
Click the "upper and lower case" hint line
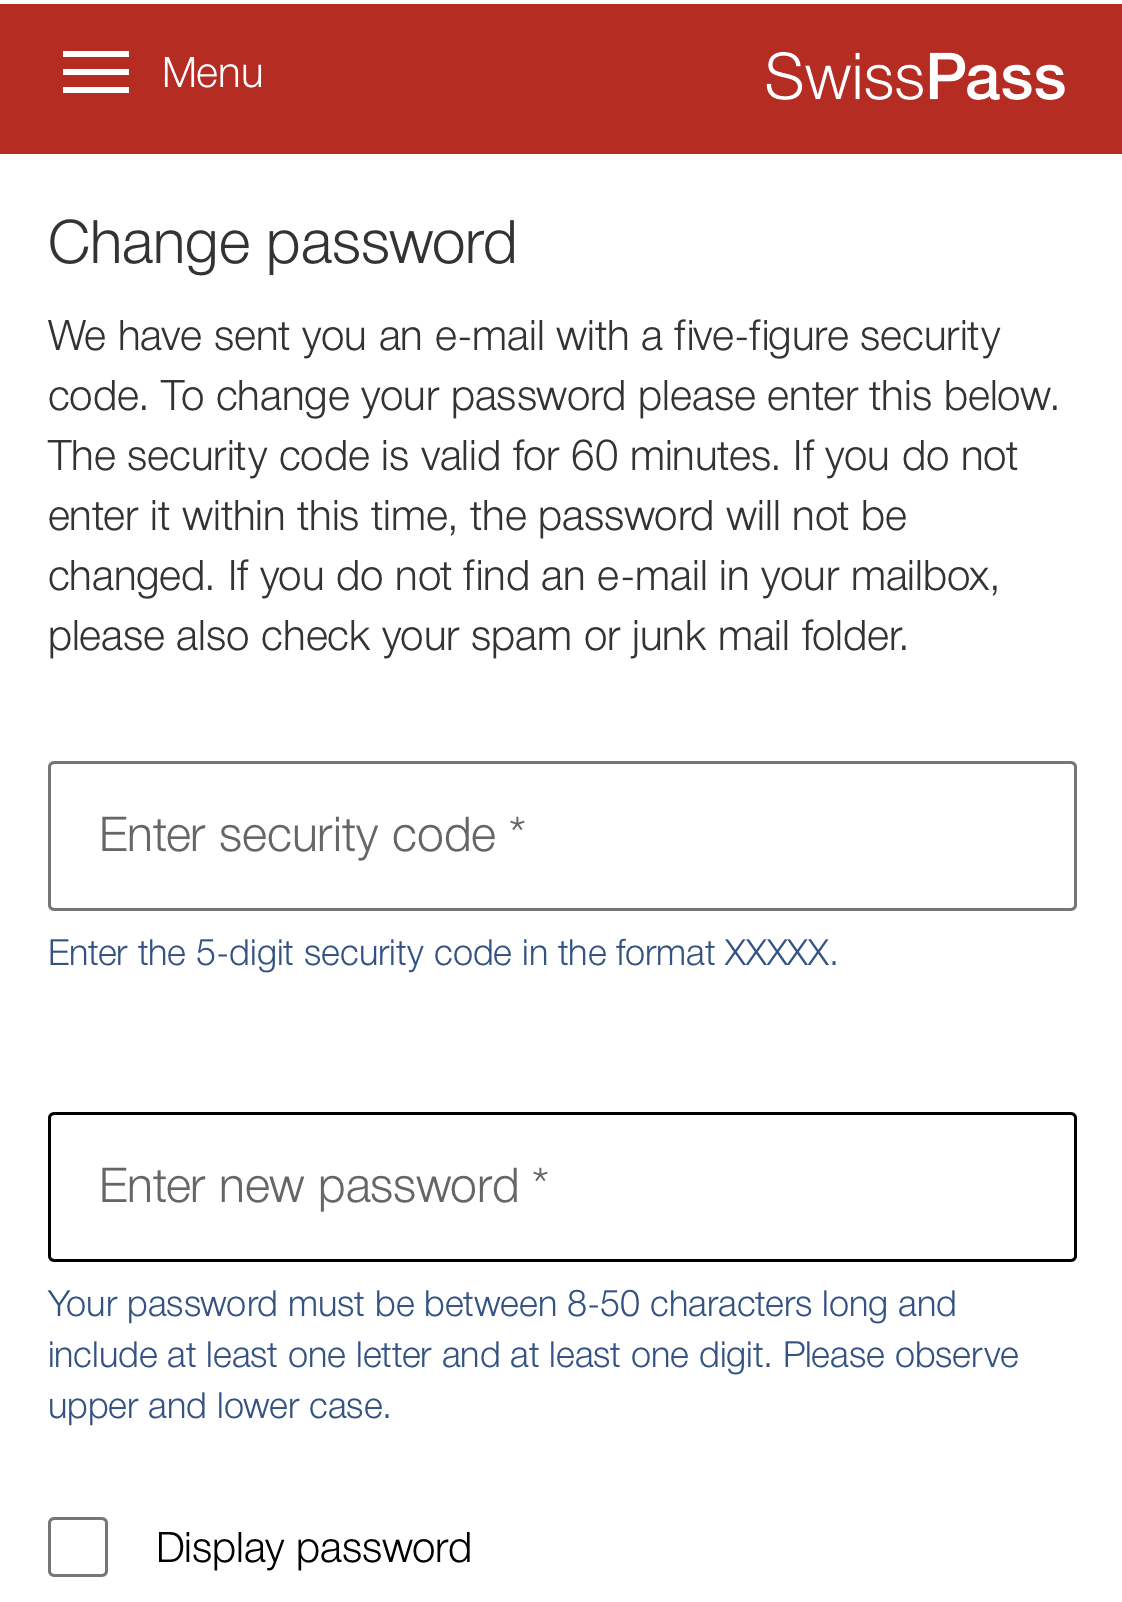[x=219, y=1406]
